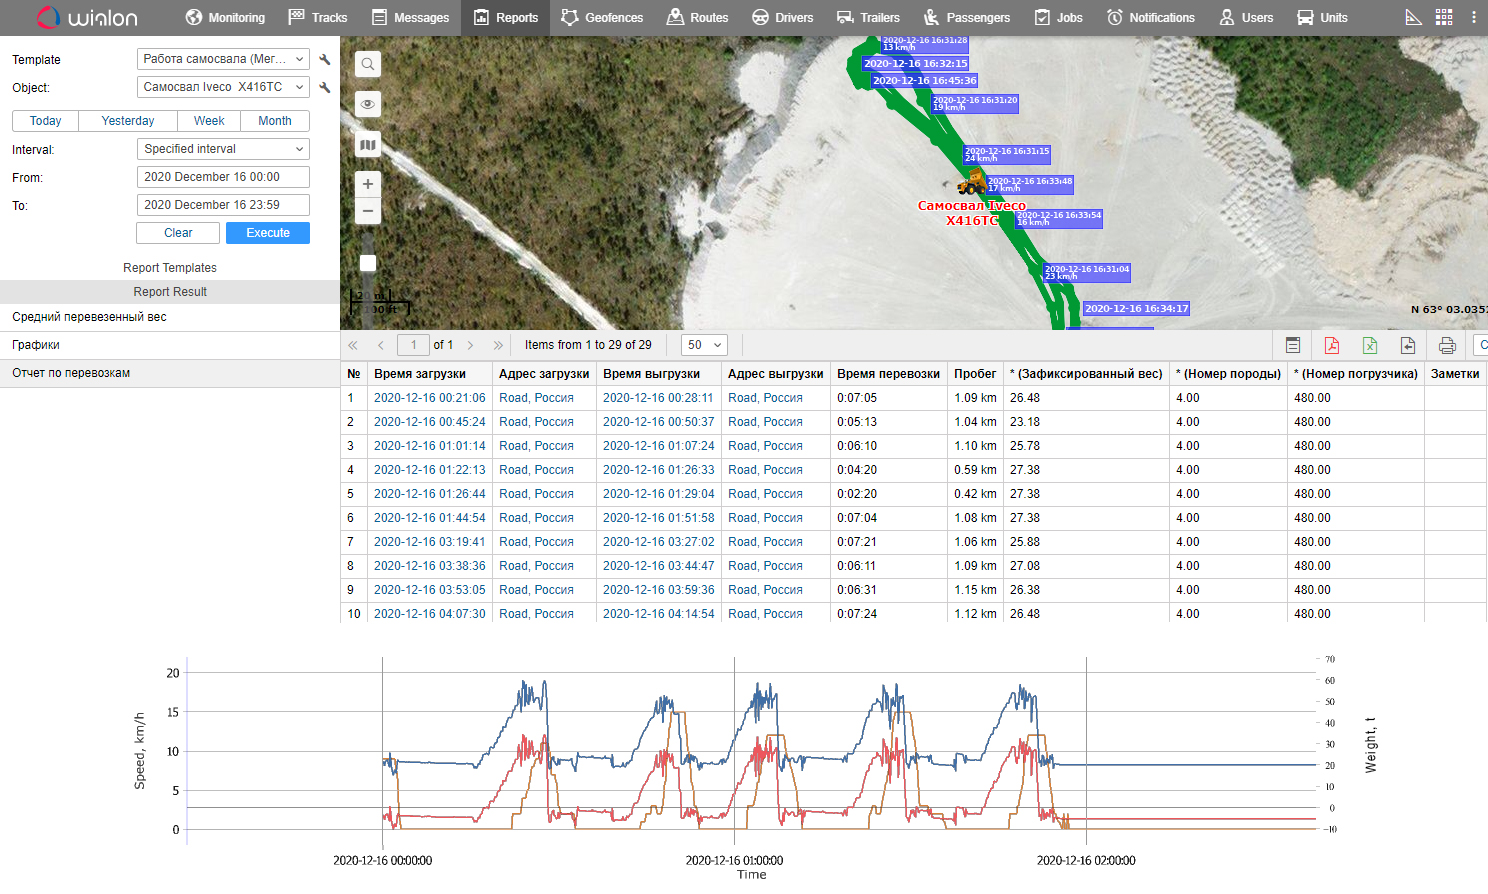1488x894 pixels.
Task: Switch to the Monitoring tab
Action: tap(225, 17)
